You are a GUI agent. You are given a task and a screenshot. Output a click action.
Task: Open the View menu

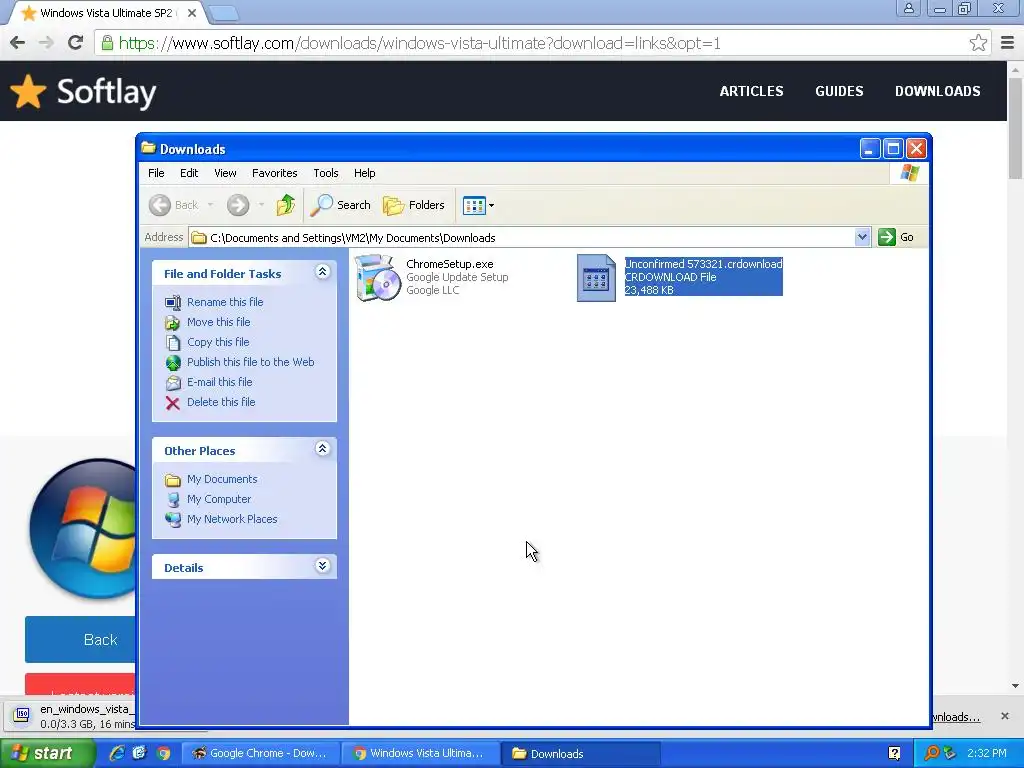click(x=225, y=173)
